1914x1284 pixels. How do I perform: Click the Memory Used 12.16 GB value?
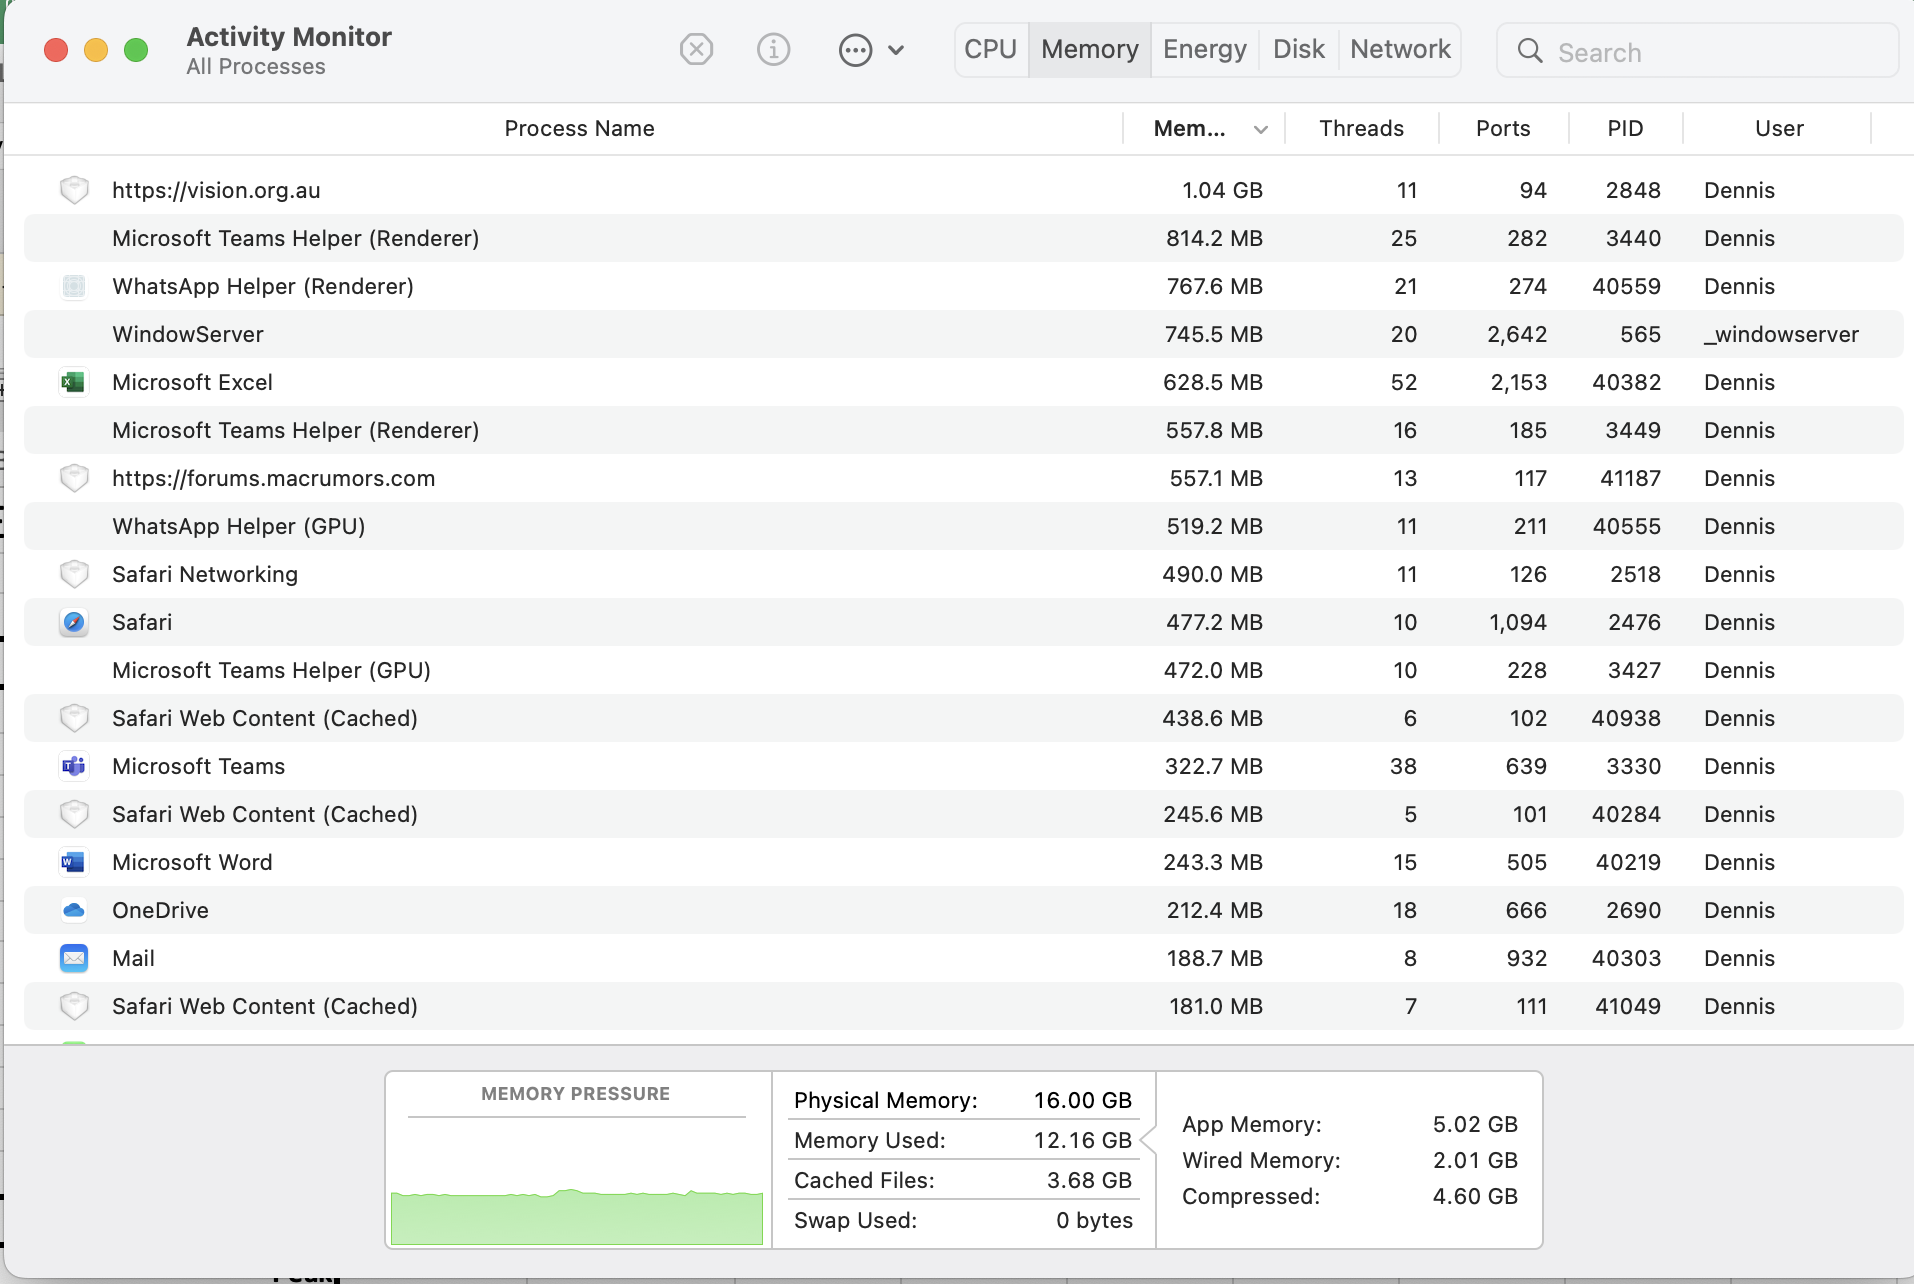click(x=1082, y=1140)
